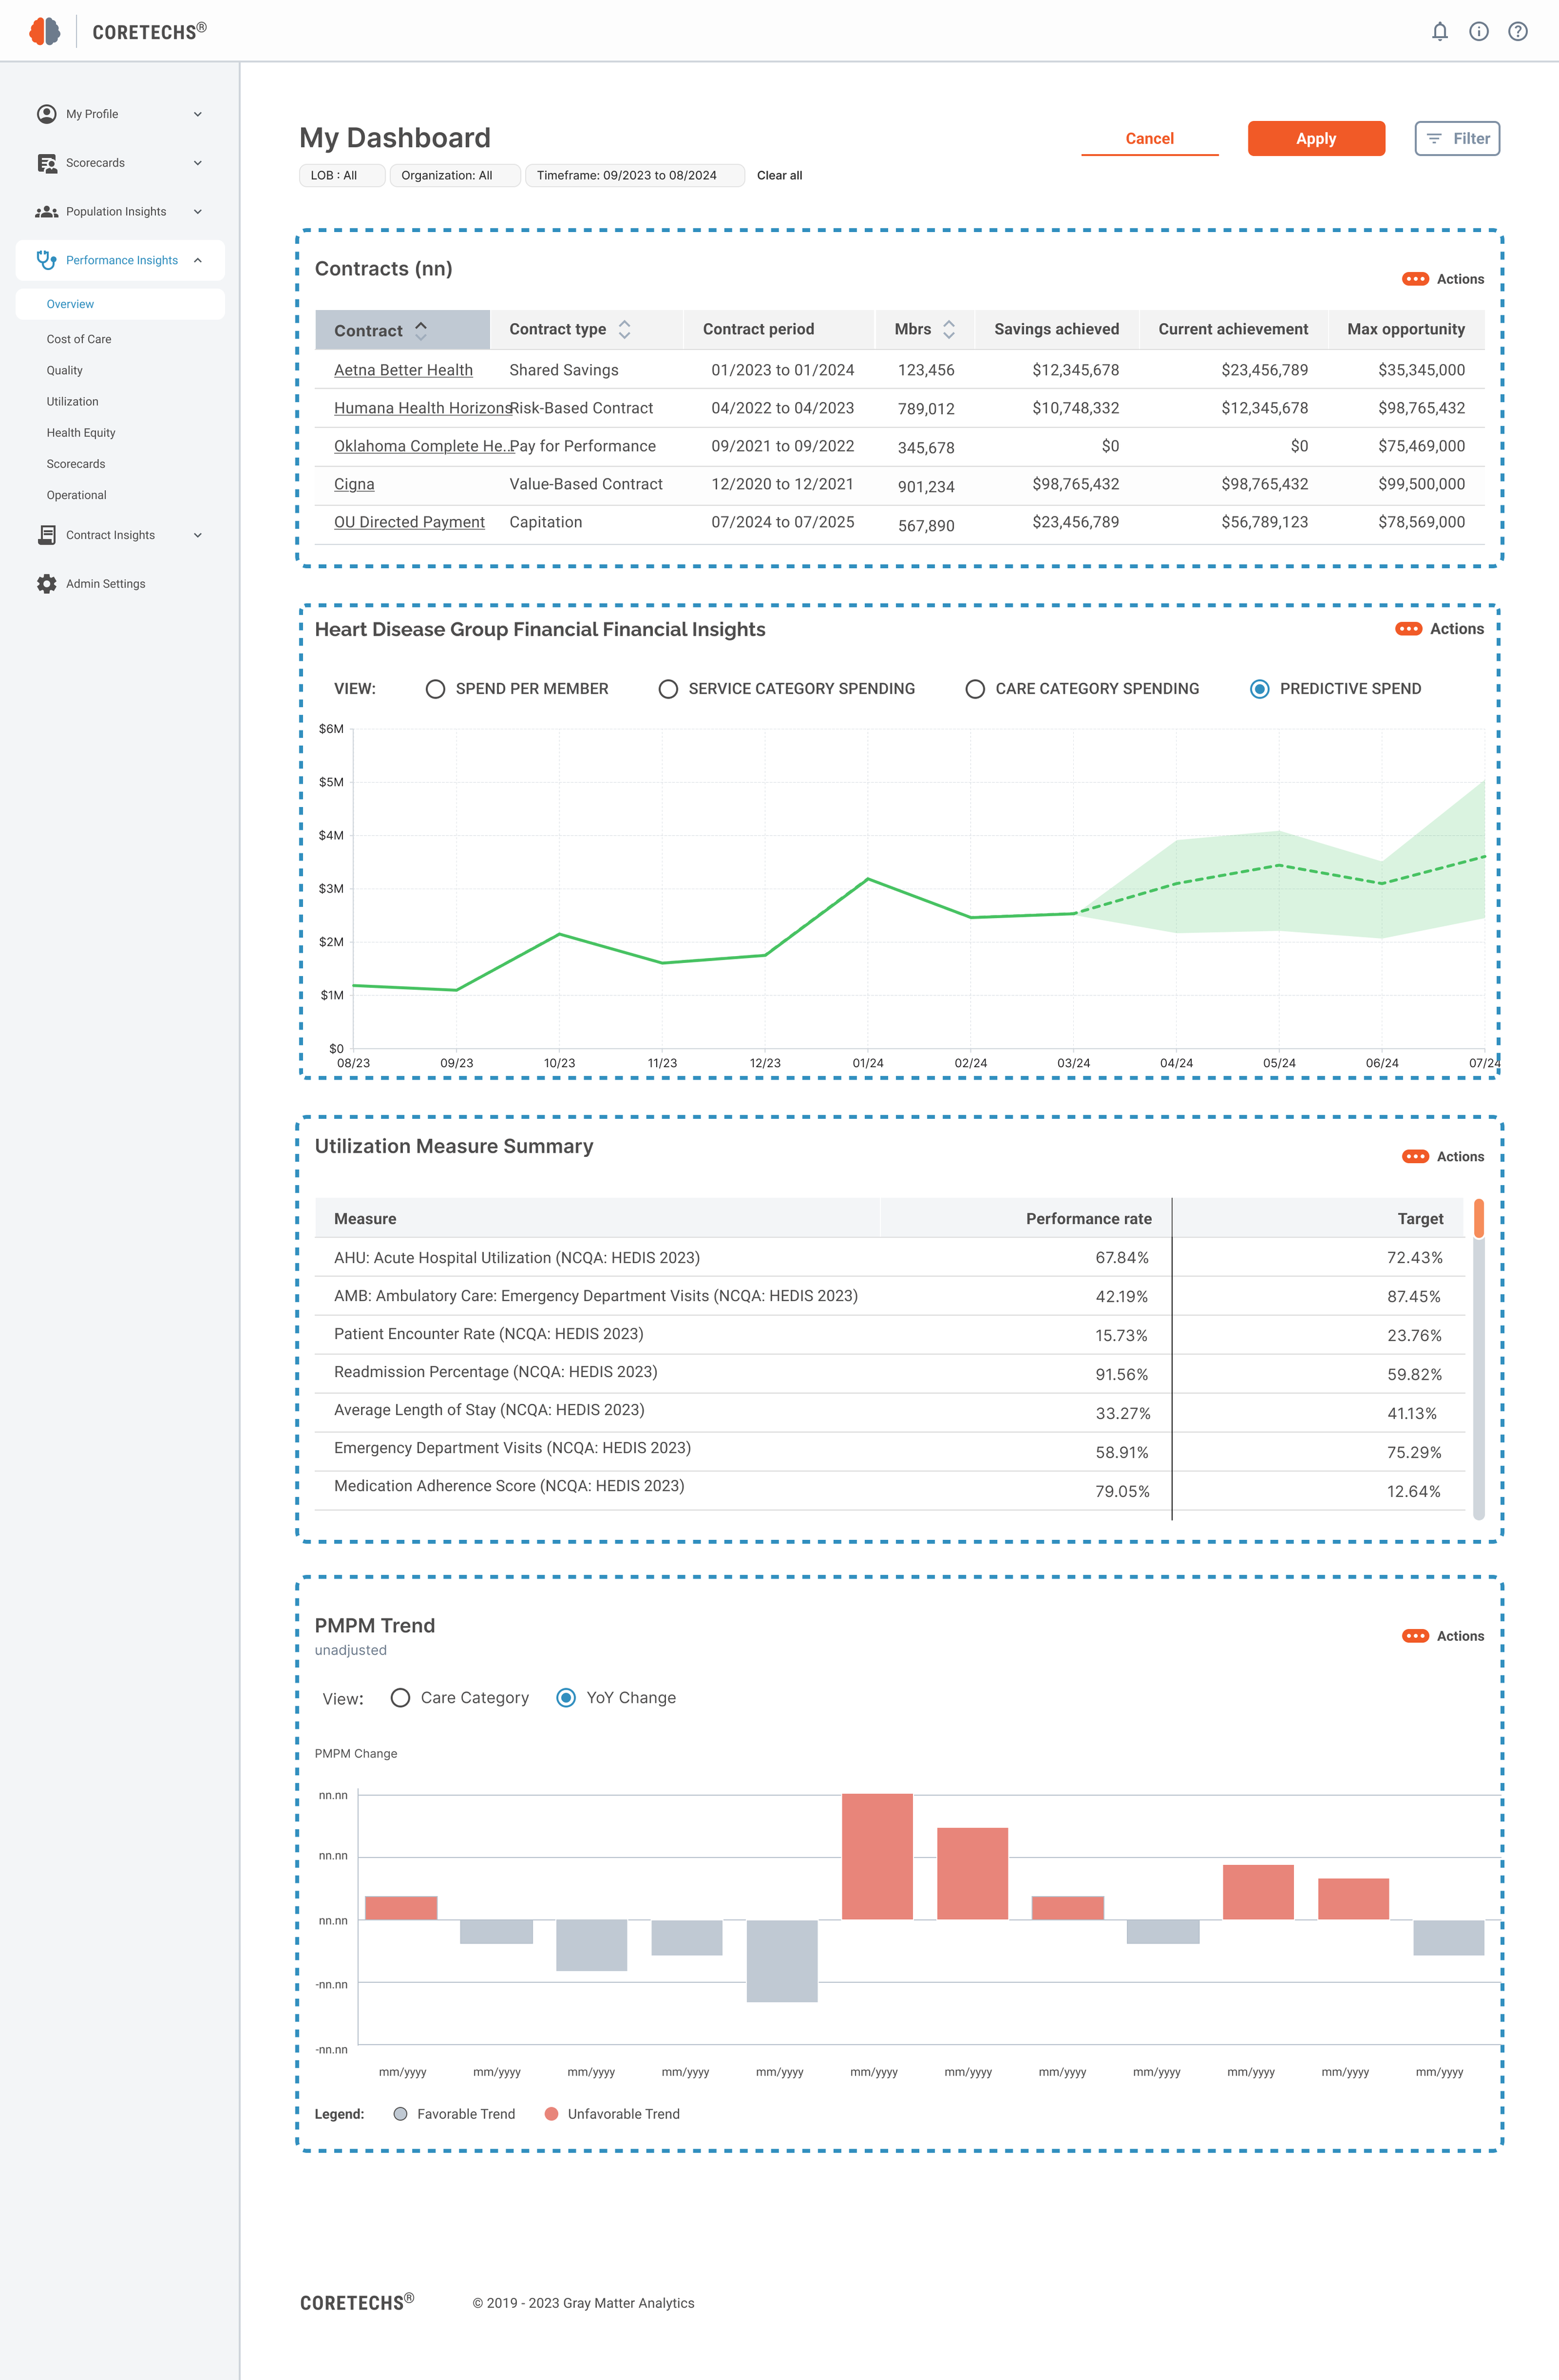The height and width of the screenshot is (2380, 1559).
Task: Click the utilization table scrollbar thumb
Action: (1478, 1218)
